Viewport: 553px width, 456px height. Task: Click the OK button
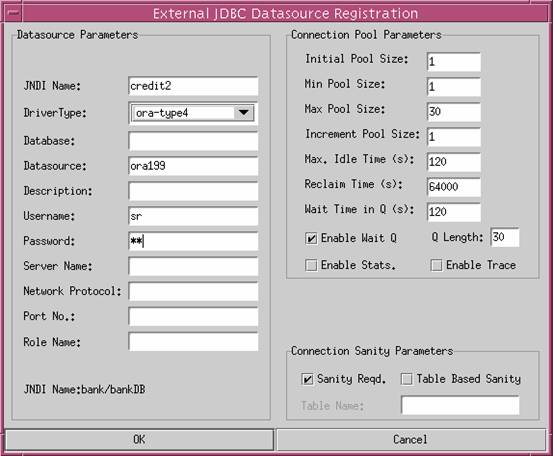[x=139, y=439]
